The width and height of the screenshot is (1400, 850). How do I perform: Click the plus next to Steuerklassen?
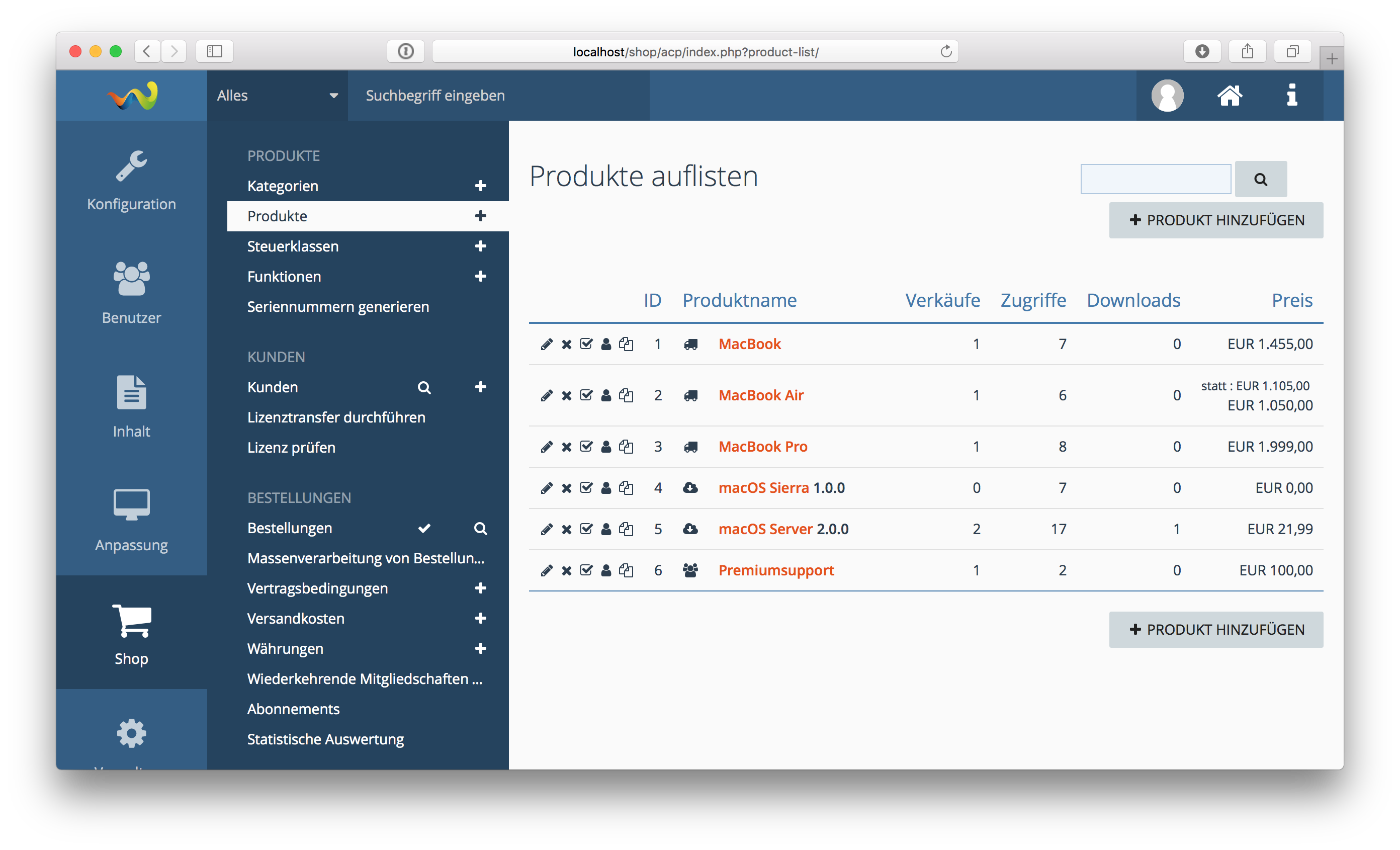(x=480, y=246)
